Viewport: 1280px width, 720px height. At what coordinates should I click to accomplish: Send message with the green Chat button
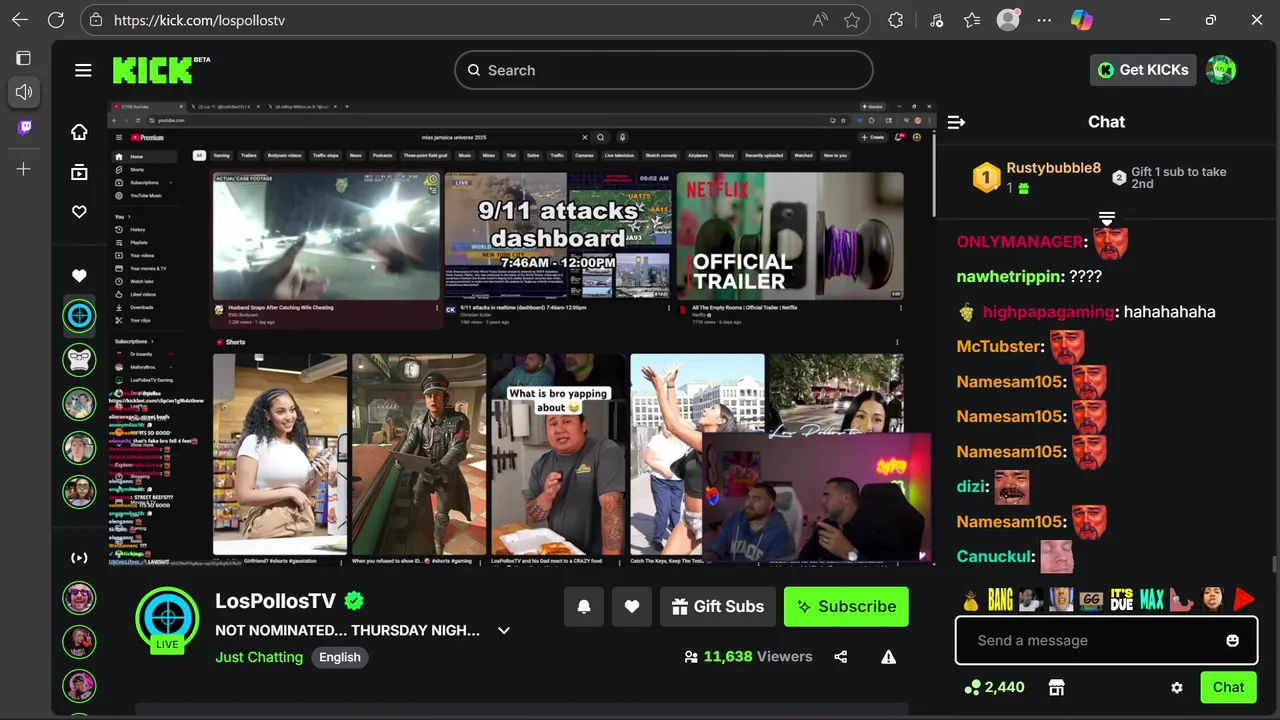click(1228, 687)
